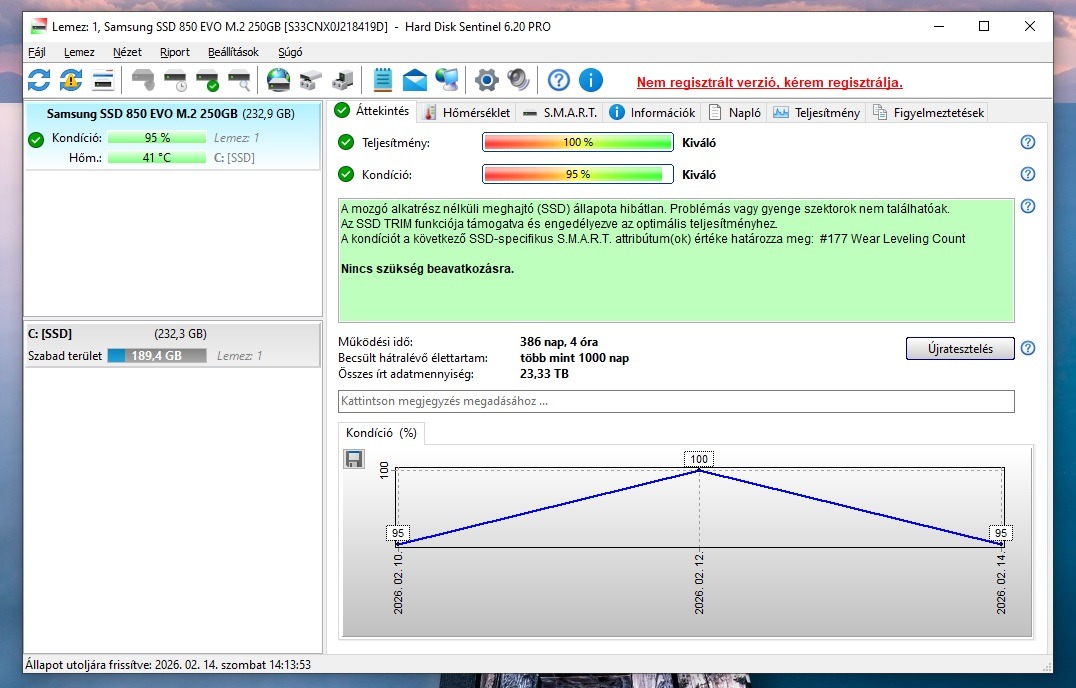Viewport: 1076px width, 688px height.
Task: Click the 386 nap, 4 óra value
Action: tap(559, 342)
